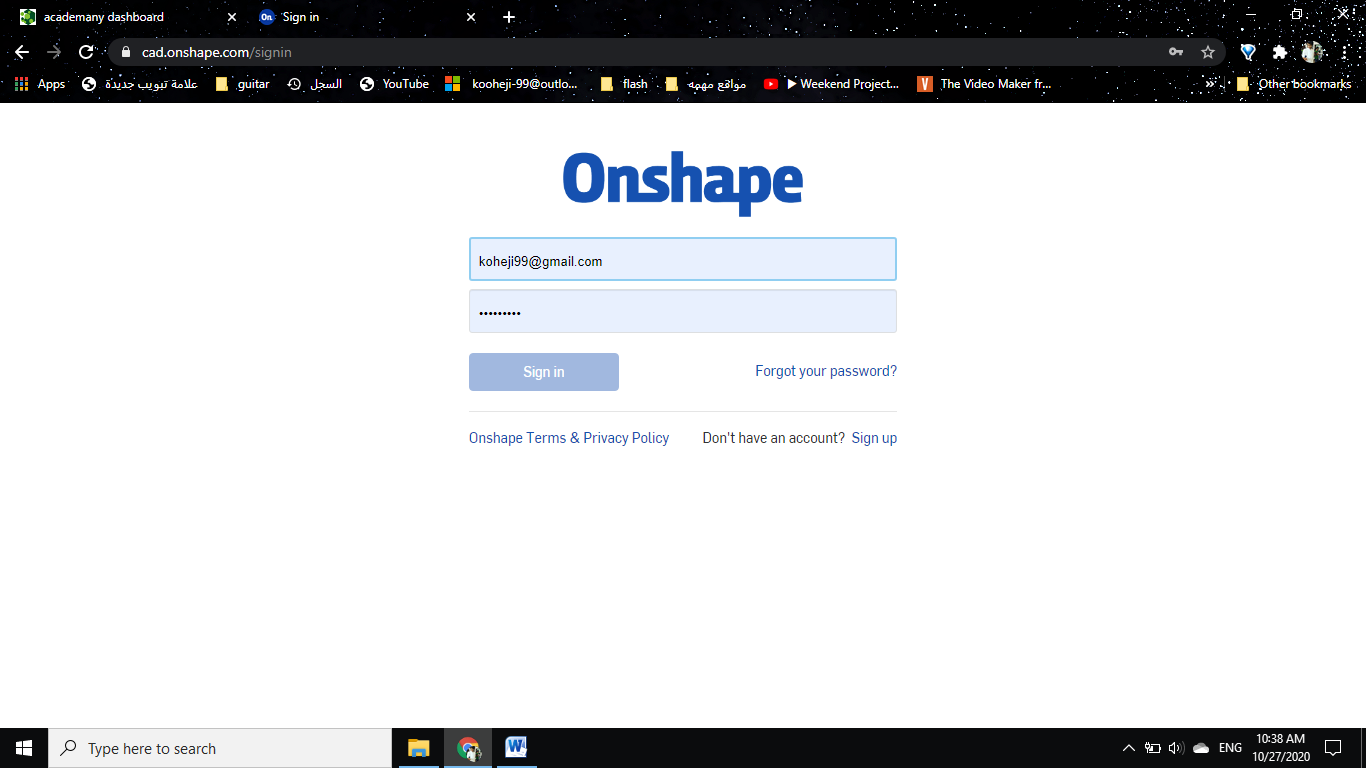This screenshot has width=1366, height=768.
Task: Restore down the Chrome window
Action: click(1297, 15)
